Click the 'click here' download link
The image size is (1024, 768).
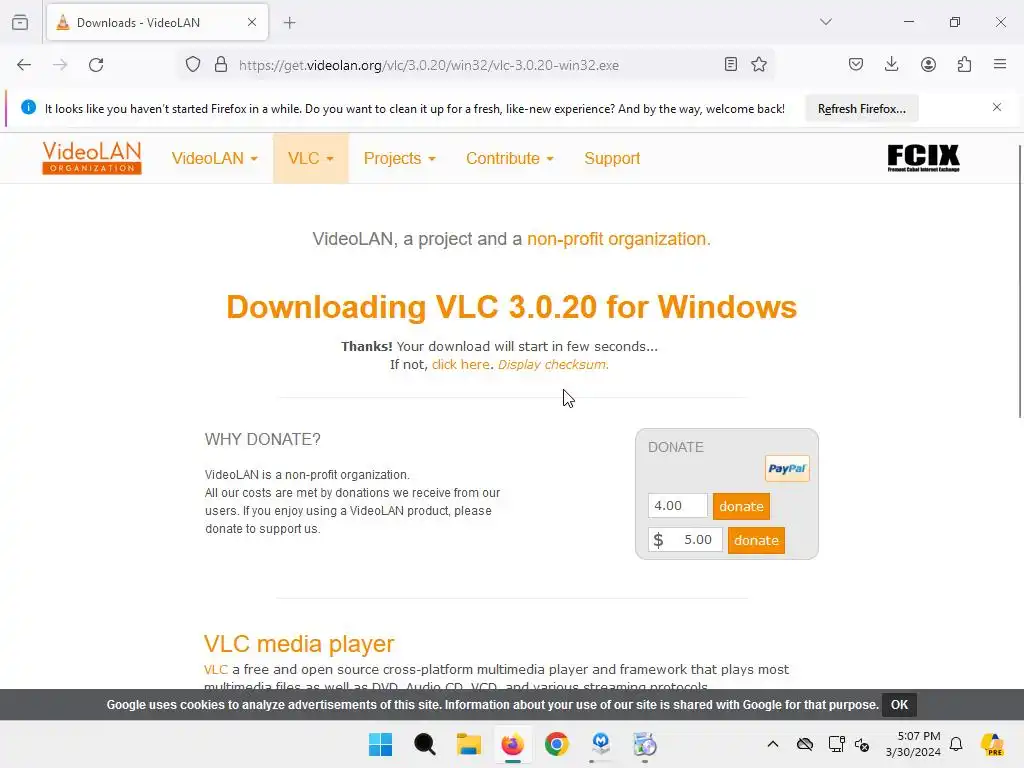click(460, 364)
